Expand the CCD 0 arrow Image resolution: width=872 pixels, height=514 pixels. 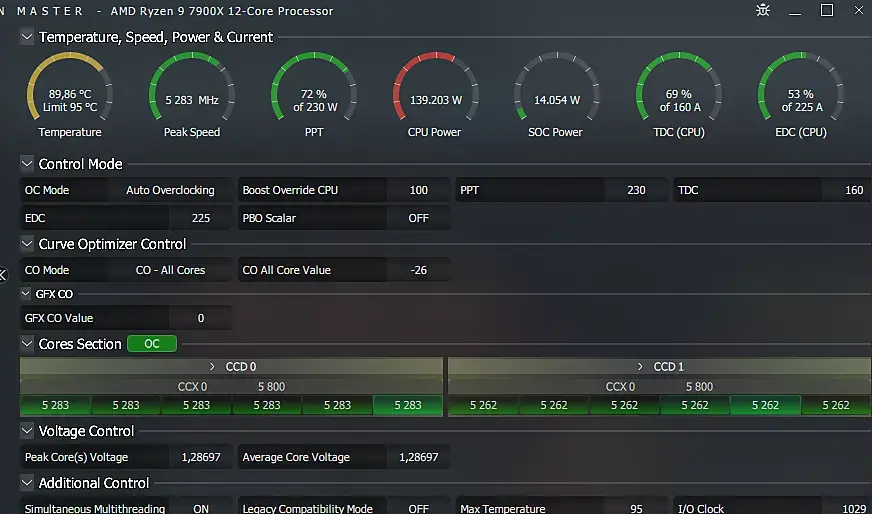[212, 367]
